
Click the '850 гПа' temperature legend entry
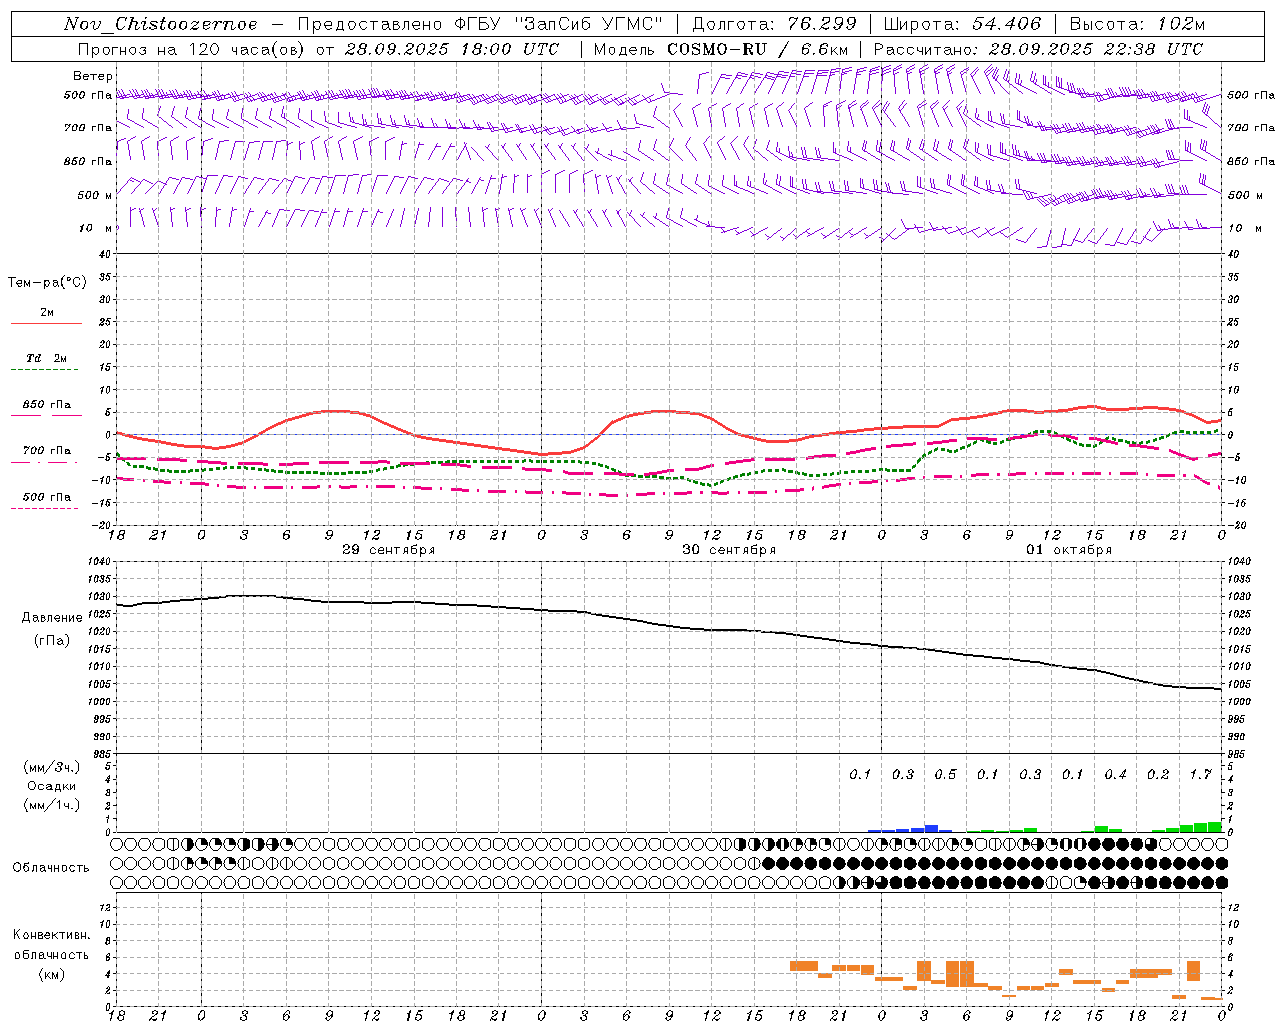(47, 405)
